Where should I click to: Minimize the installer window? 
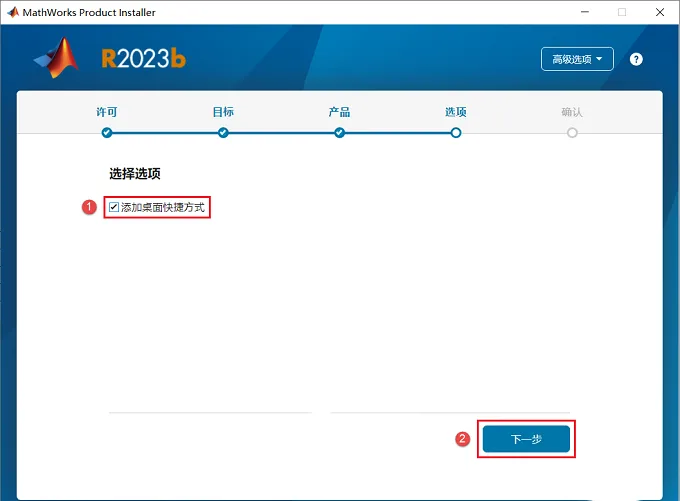click(x=585, y=12)
